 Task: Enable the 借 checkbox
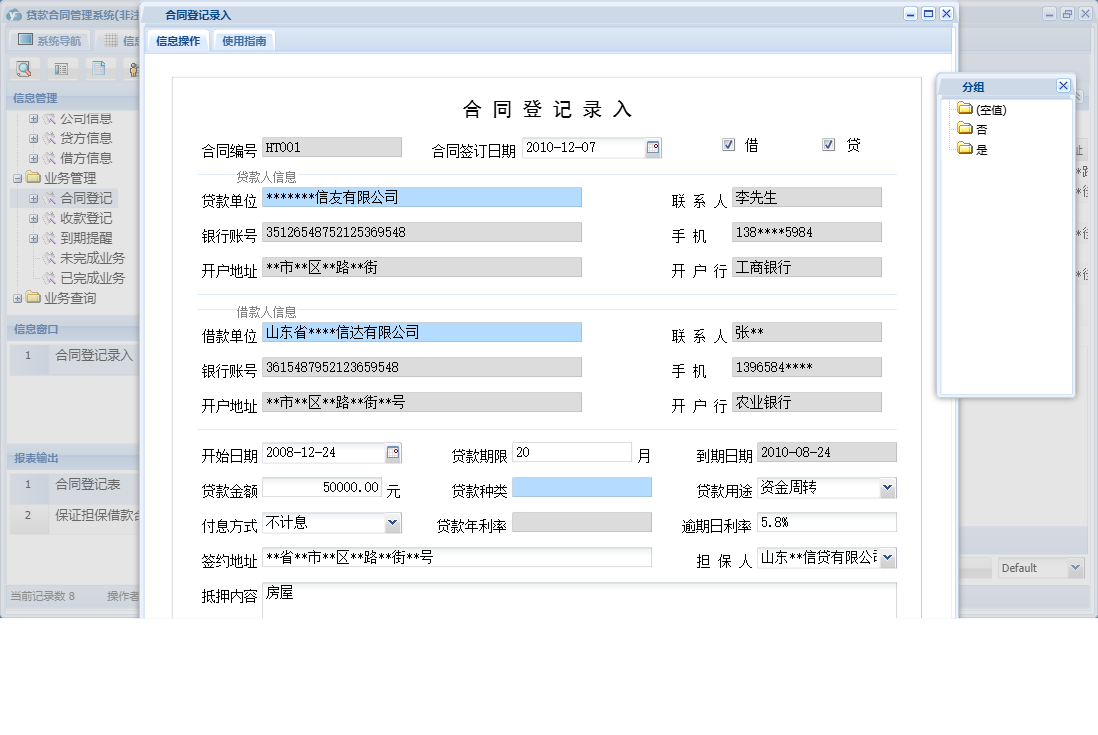click(x=729, y=143)
